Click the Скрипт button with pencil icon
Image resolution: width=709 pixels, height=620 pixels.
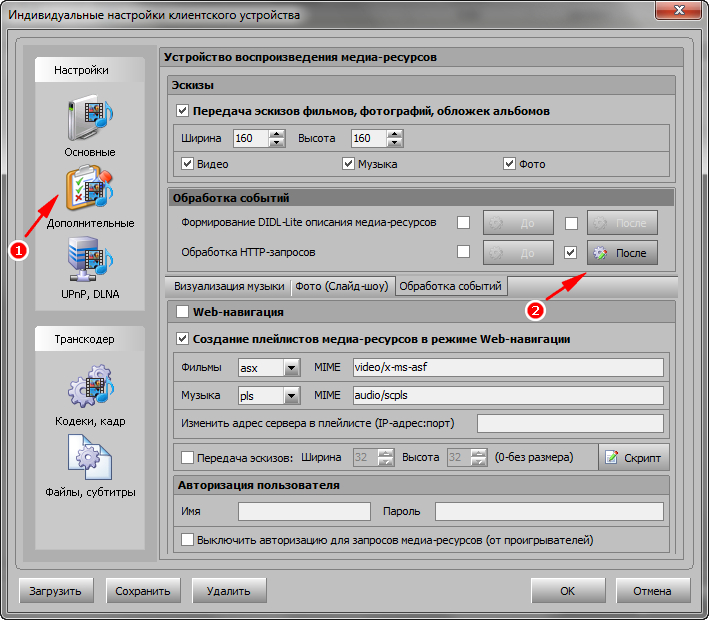pos(634,457)
